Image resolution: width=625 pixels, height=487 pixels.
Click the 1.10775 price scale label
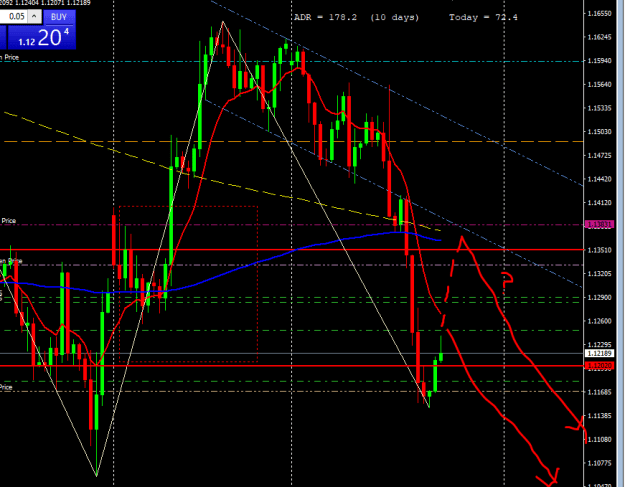599,463
